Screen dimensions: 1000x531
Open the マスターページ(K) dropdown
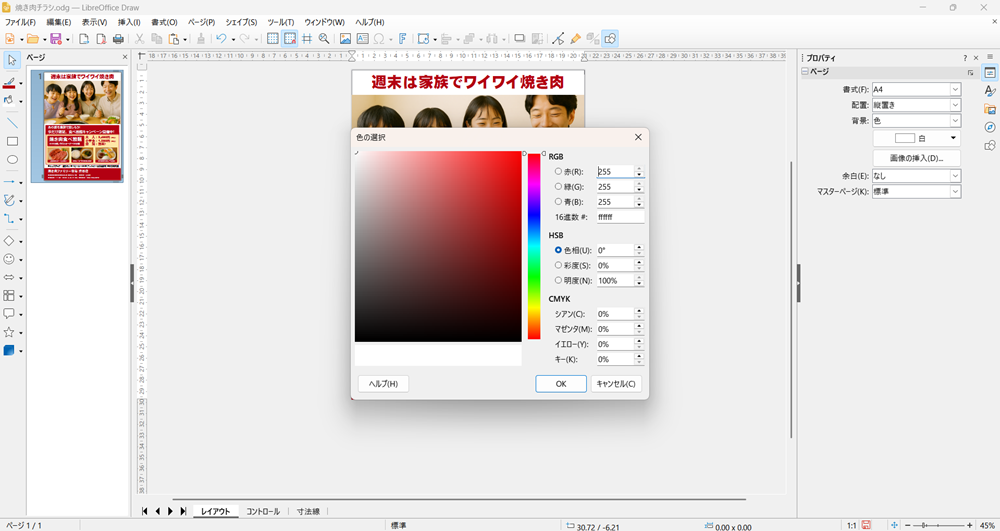click(x=916, y=191)
